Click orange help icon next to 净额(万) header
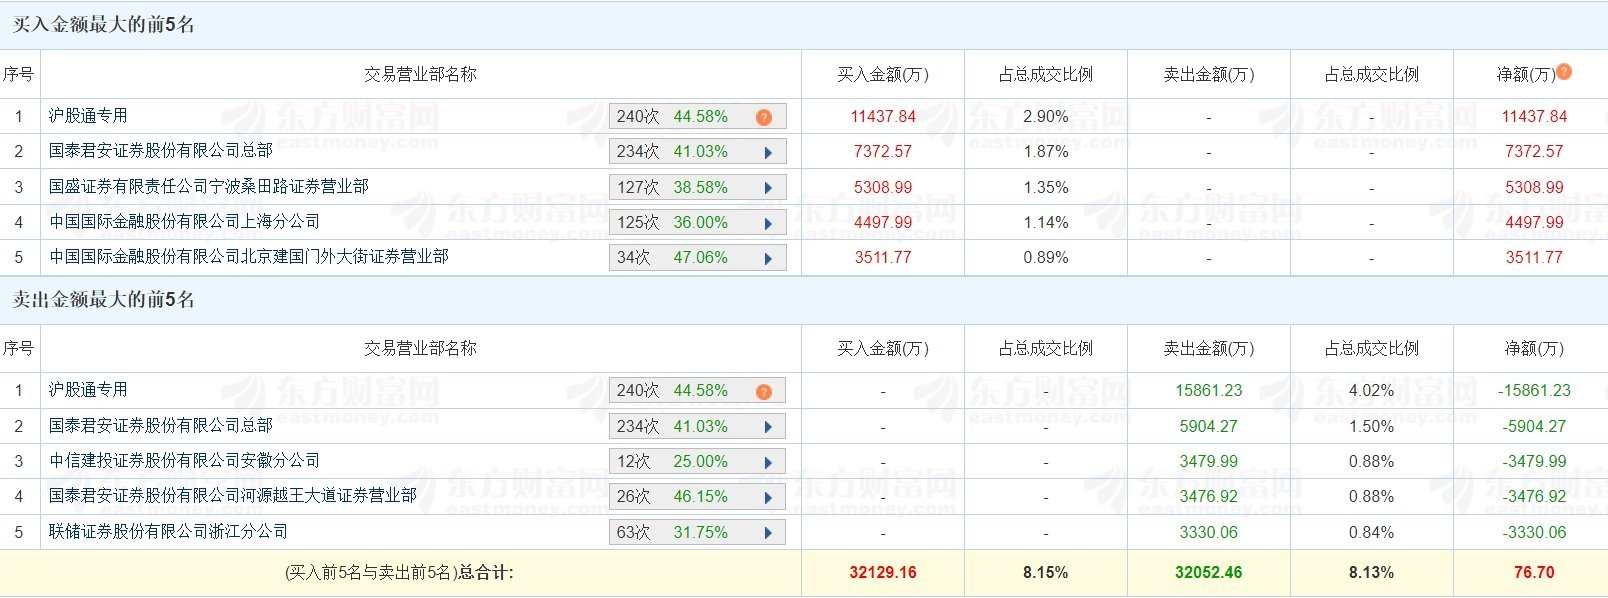This screenshot has width=1608, height=598. tap(1564, 71)
